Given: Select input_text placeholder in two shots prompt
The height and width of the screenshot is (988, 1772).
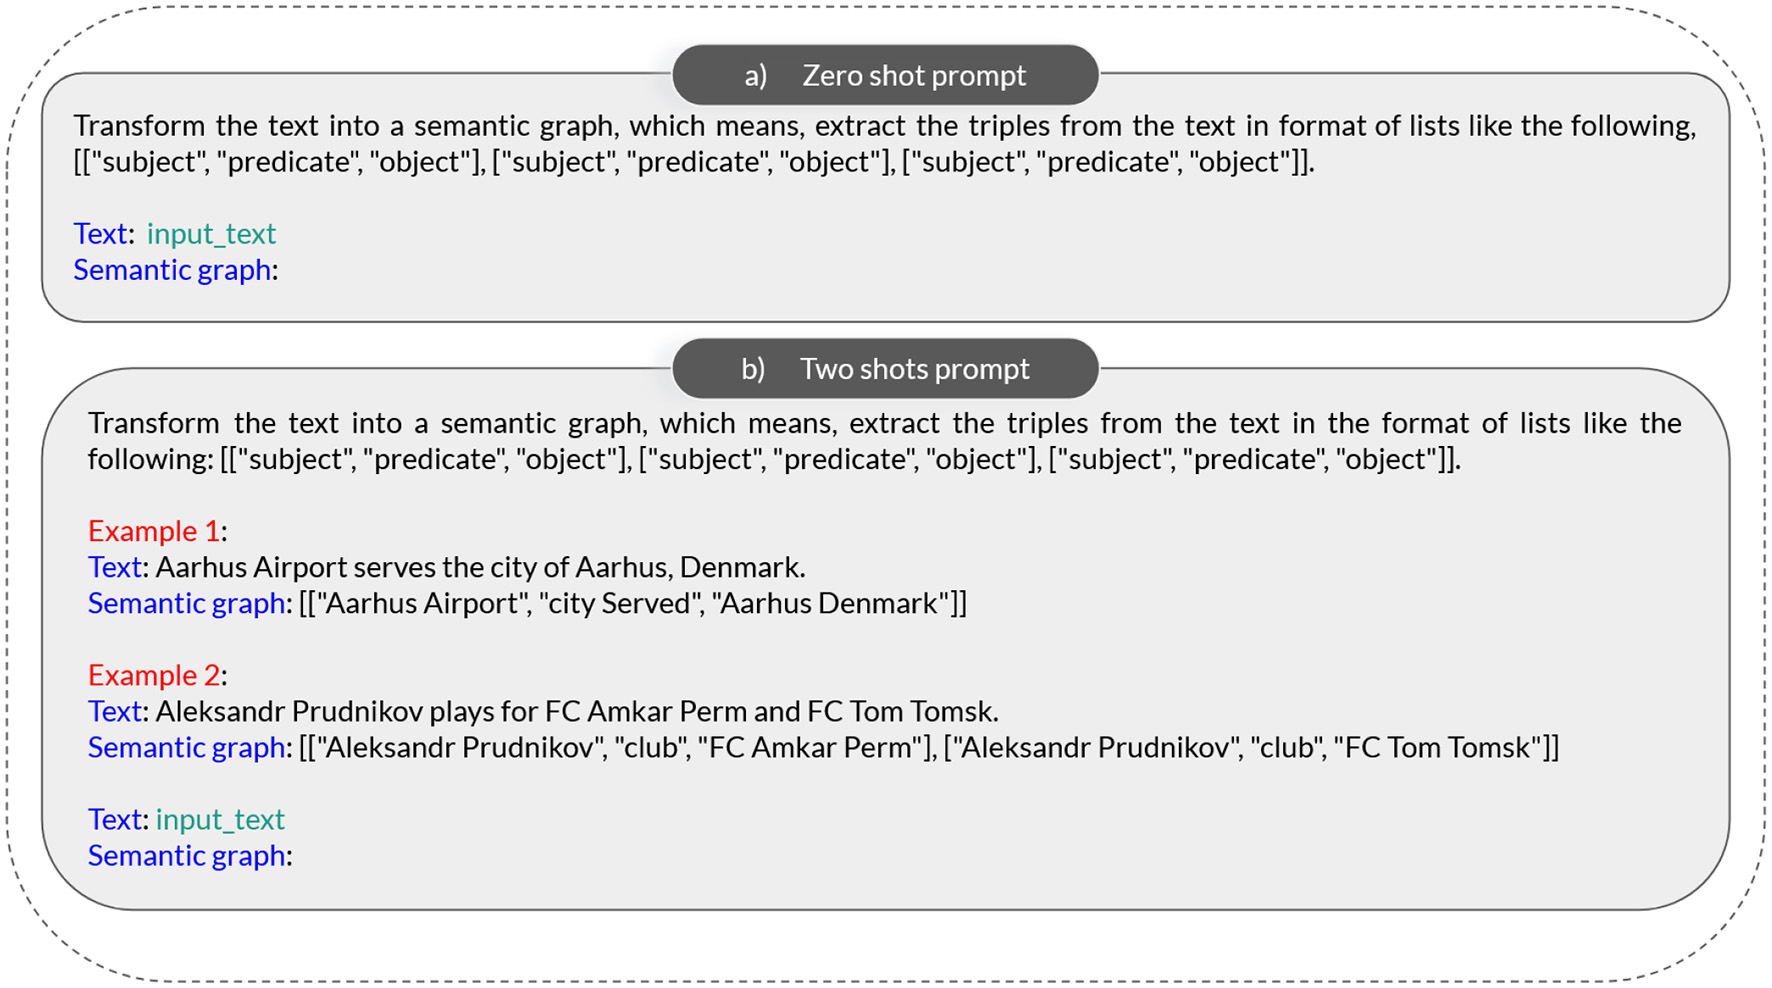Looking at the screenshot, I should (220, 820).
